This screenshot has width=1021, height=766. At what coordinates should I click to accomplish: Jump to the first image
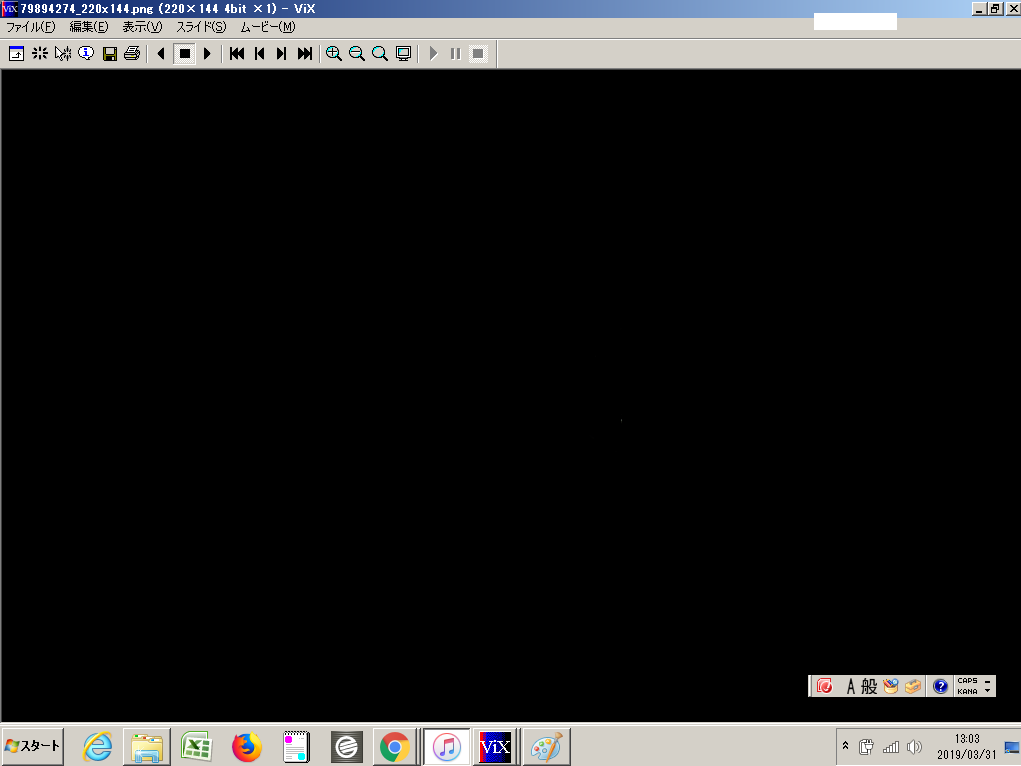pyautogui.click(x=237, y=53)
